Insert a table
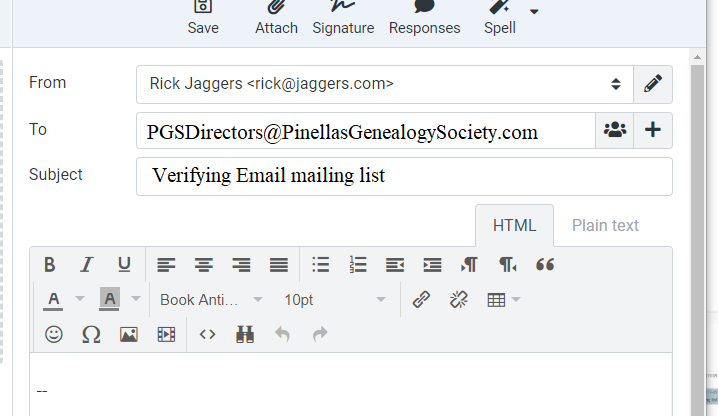This screenshot has width=718, height=416. 496,300
